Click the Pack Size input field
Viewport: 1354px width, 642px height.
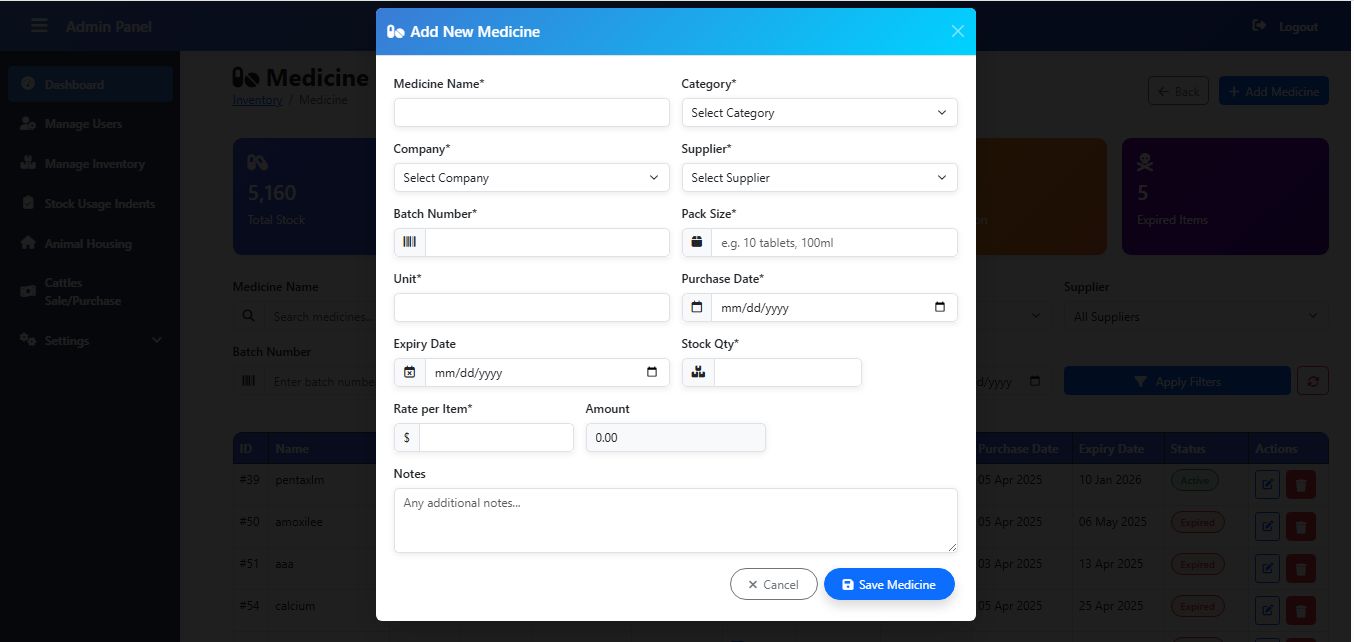[833, 243]
